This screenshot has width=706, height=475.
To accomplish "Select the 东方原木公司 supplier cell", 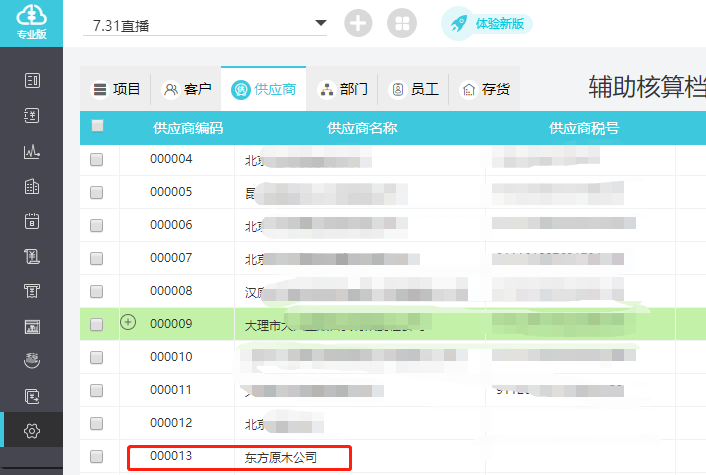I will (x=281, y=457).
